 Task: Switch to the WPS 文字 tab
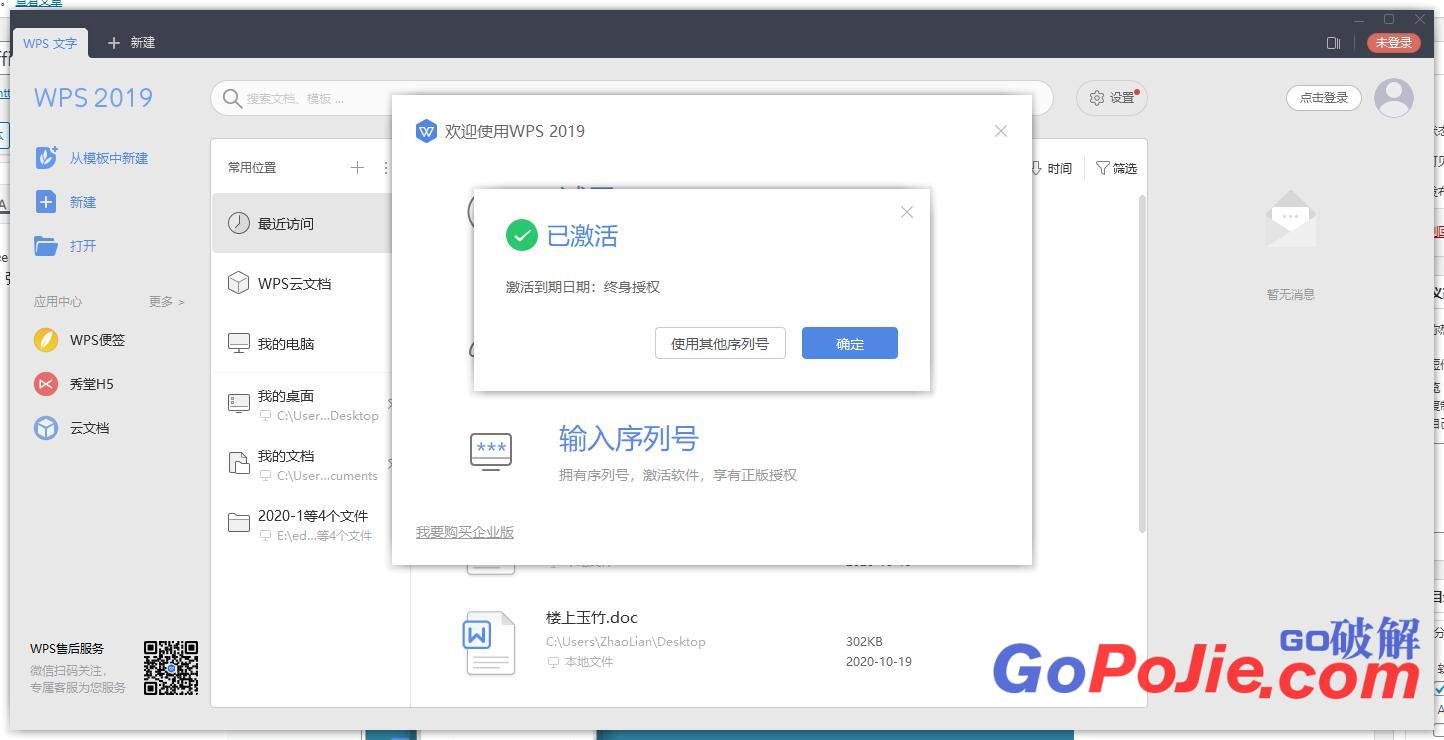(x=50, y=43)
